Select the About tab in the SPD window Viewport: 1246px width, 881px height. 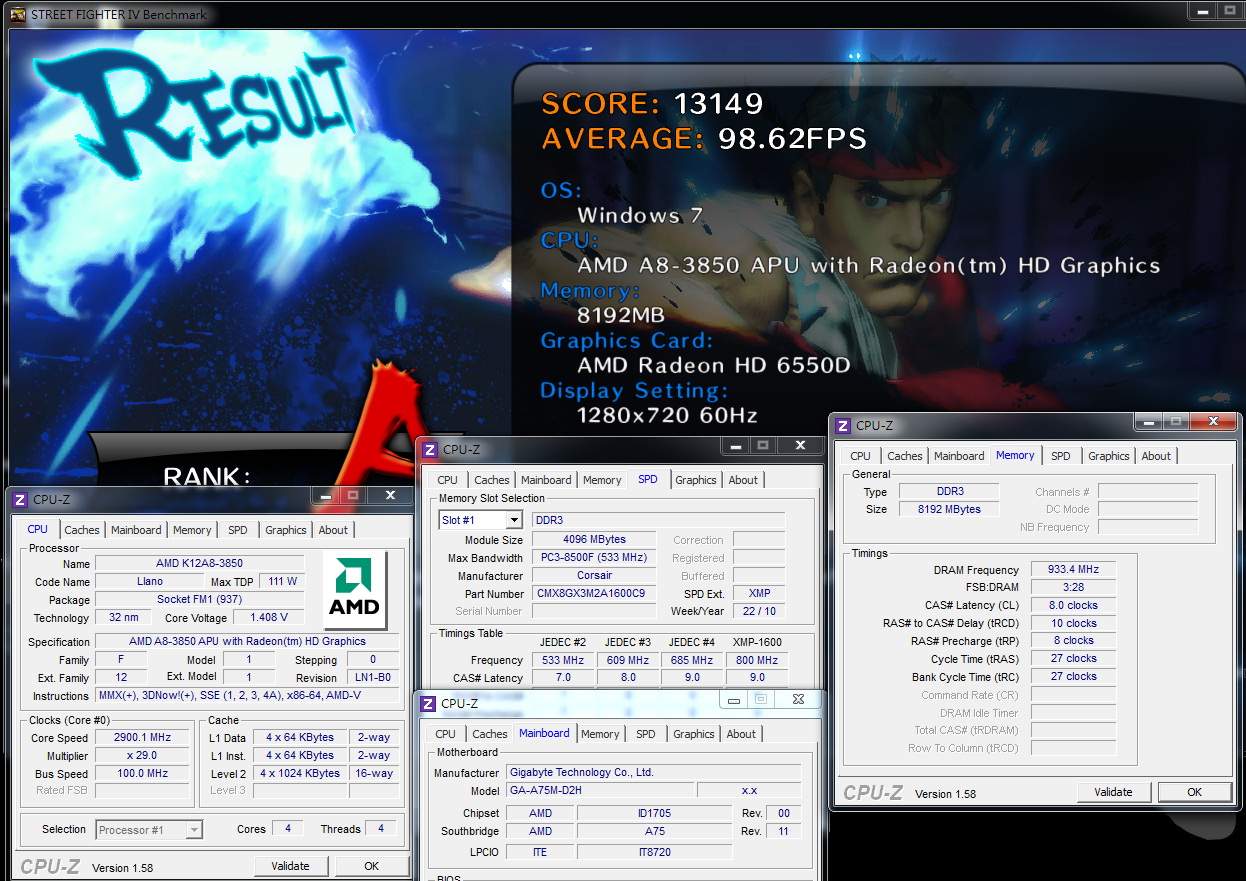(x=743, y=480)
